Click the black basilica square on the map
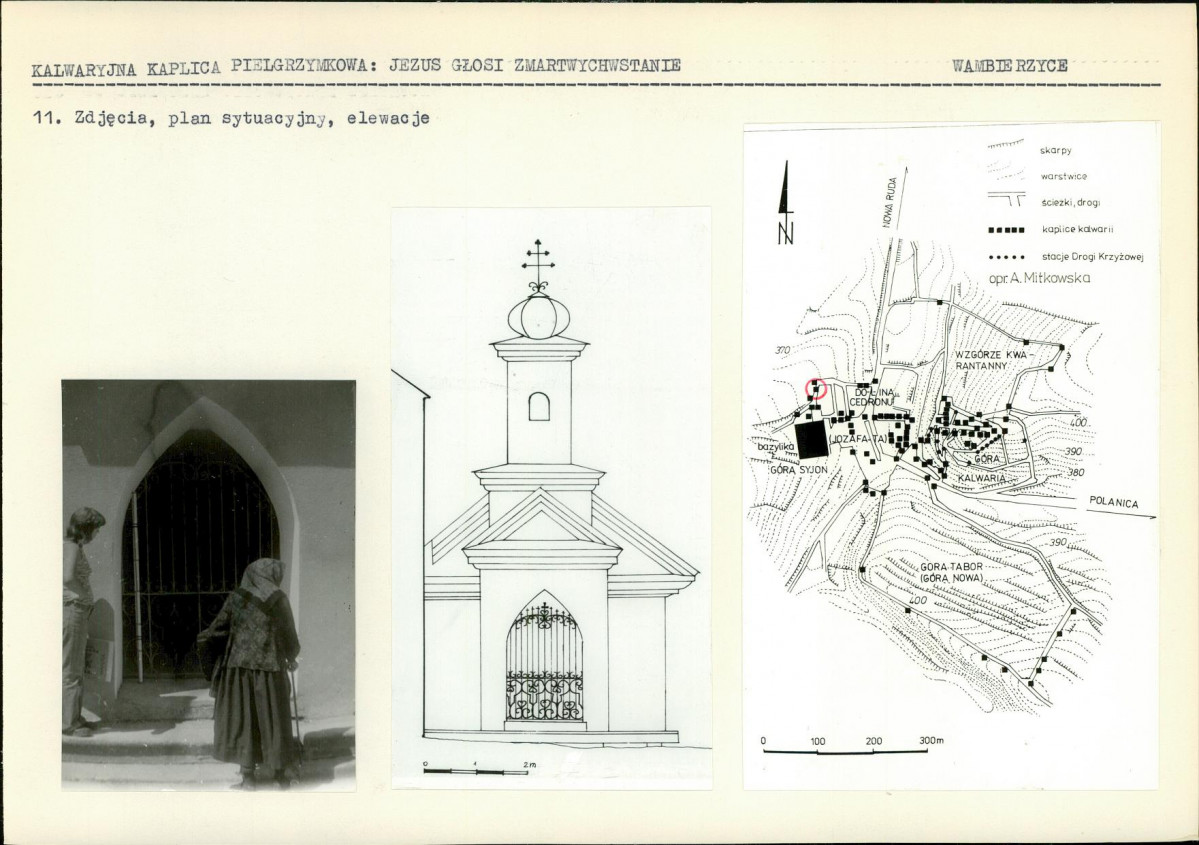The image size is (1199, 845). coord(813,439)
